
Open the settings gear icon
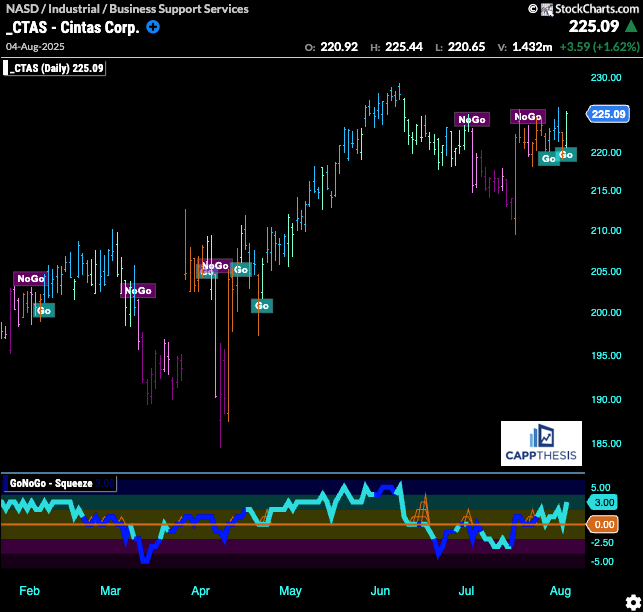[x=633, y=603]
